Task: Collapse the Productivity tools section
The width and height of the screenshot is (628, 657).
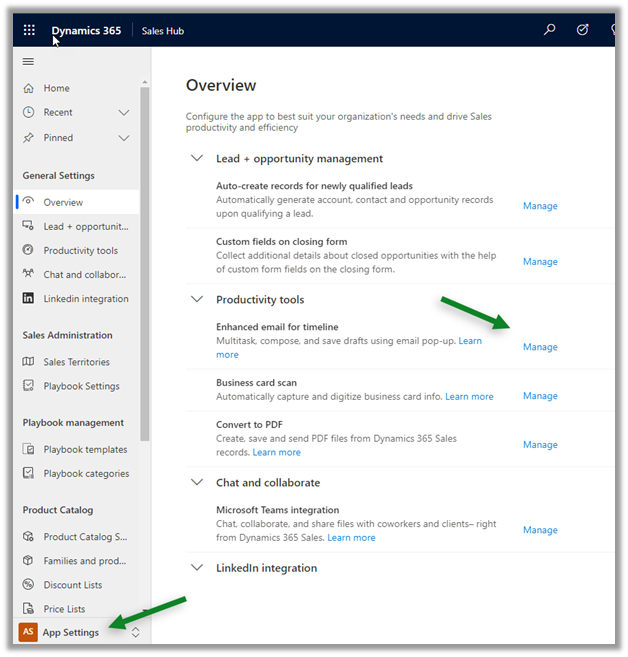Action: coord(196,300)
